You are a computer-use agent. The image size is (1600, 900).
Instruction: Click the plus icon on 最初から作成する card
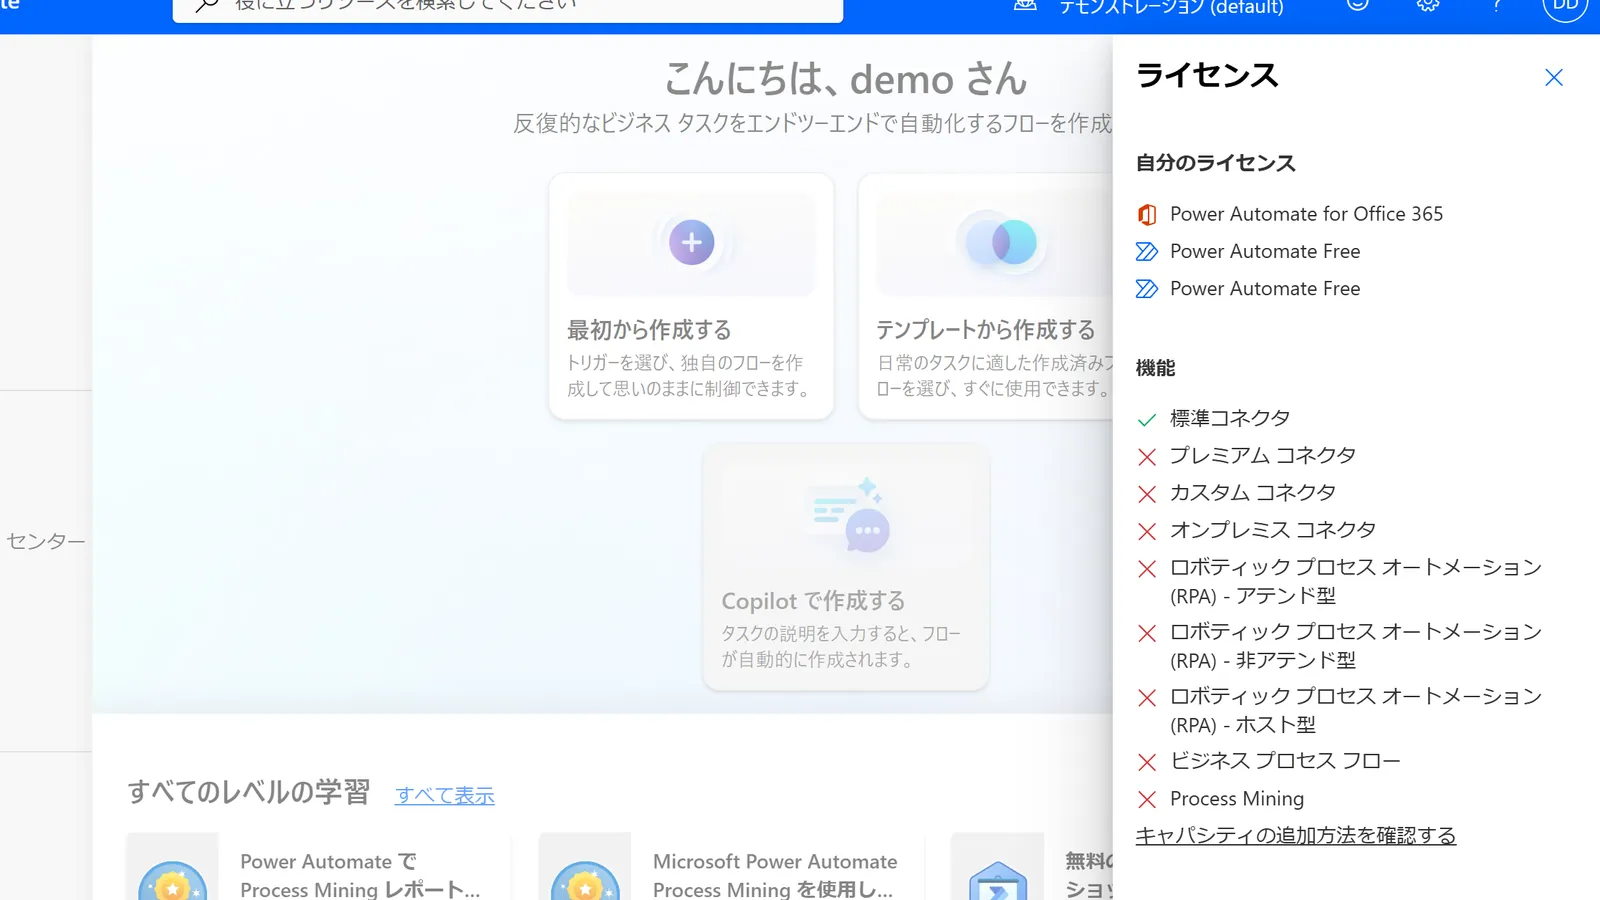click(x=691, y=242)
